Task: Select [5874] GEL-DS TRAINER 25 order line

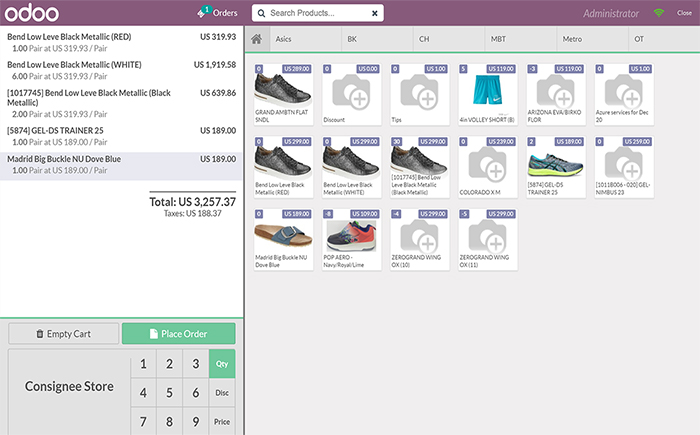Action: click(x=121, y=136)
